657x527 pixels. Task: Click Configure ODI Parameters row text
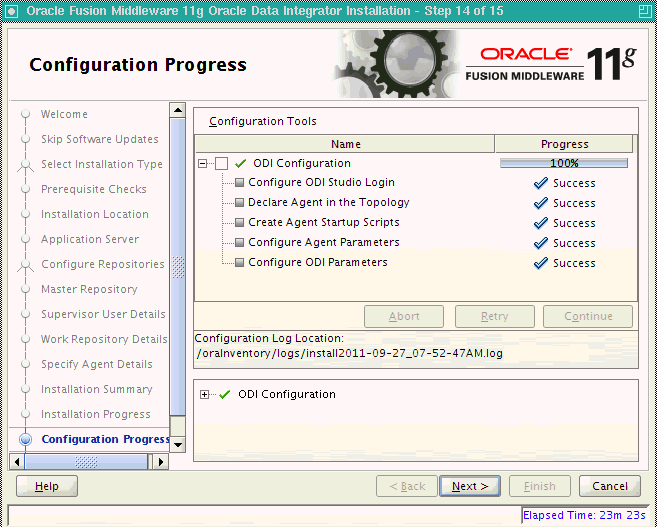point(318,263)
